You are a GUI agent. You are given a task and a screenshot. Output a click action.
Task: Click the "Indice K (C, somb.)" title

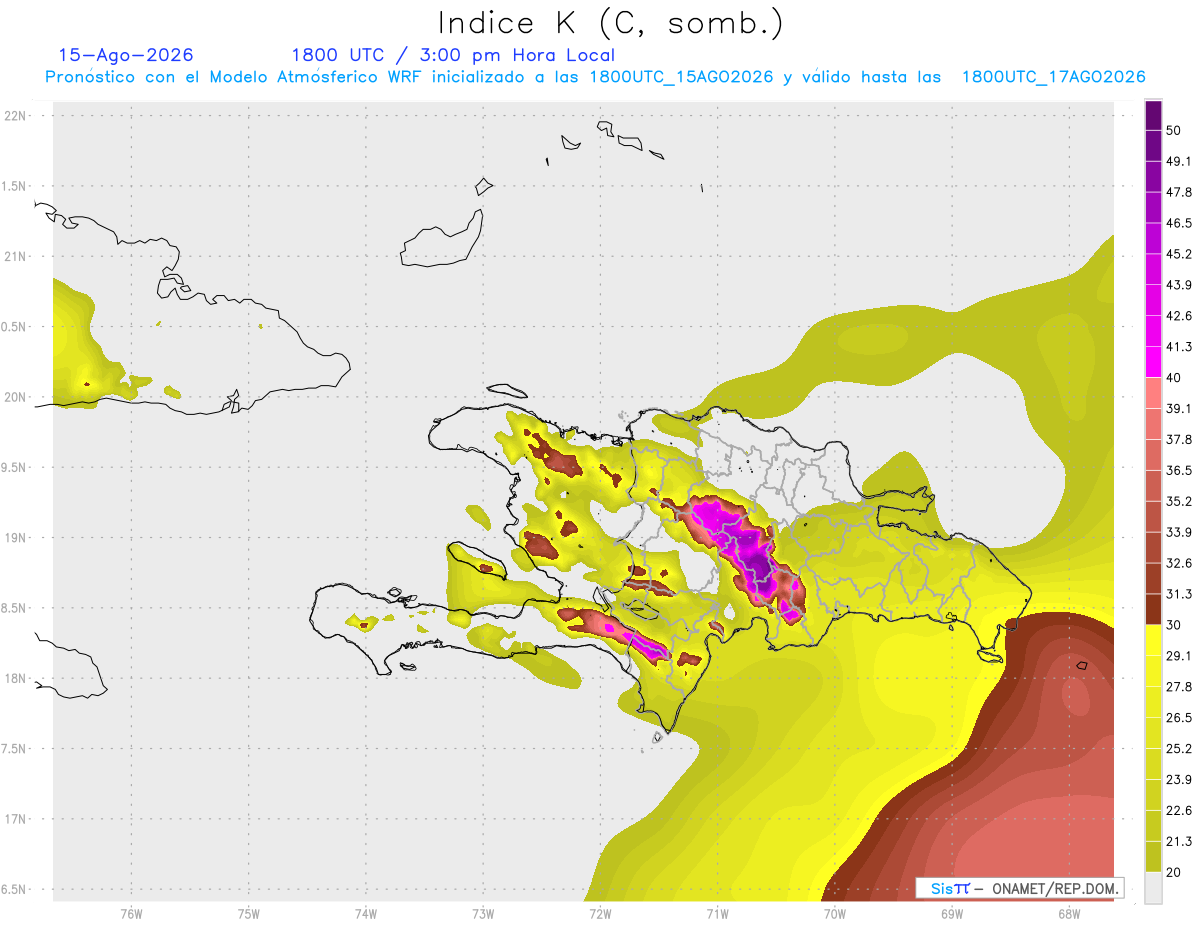[611, 23]
